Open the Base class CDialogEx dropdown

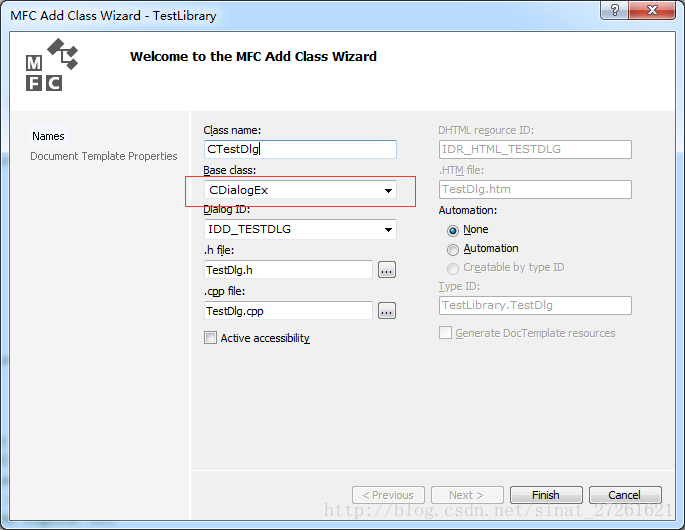click(300, 190)
